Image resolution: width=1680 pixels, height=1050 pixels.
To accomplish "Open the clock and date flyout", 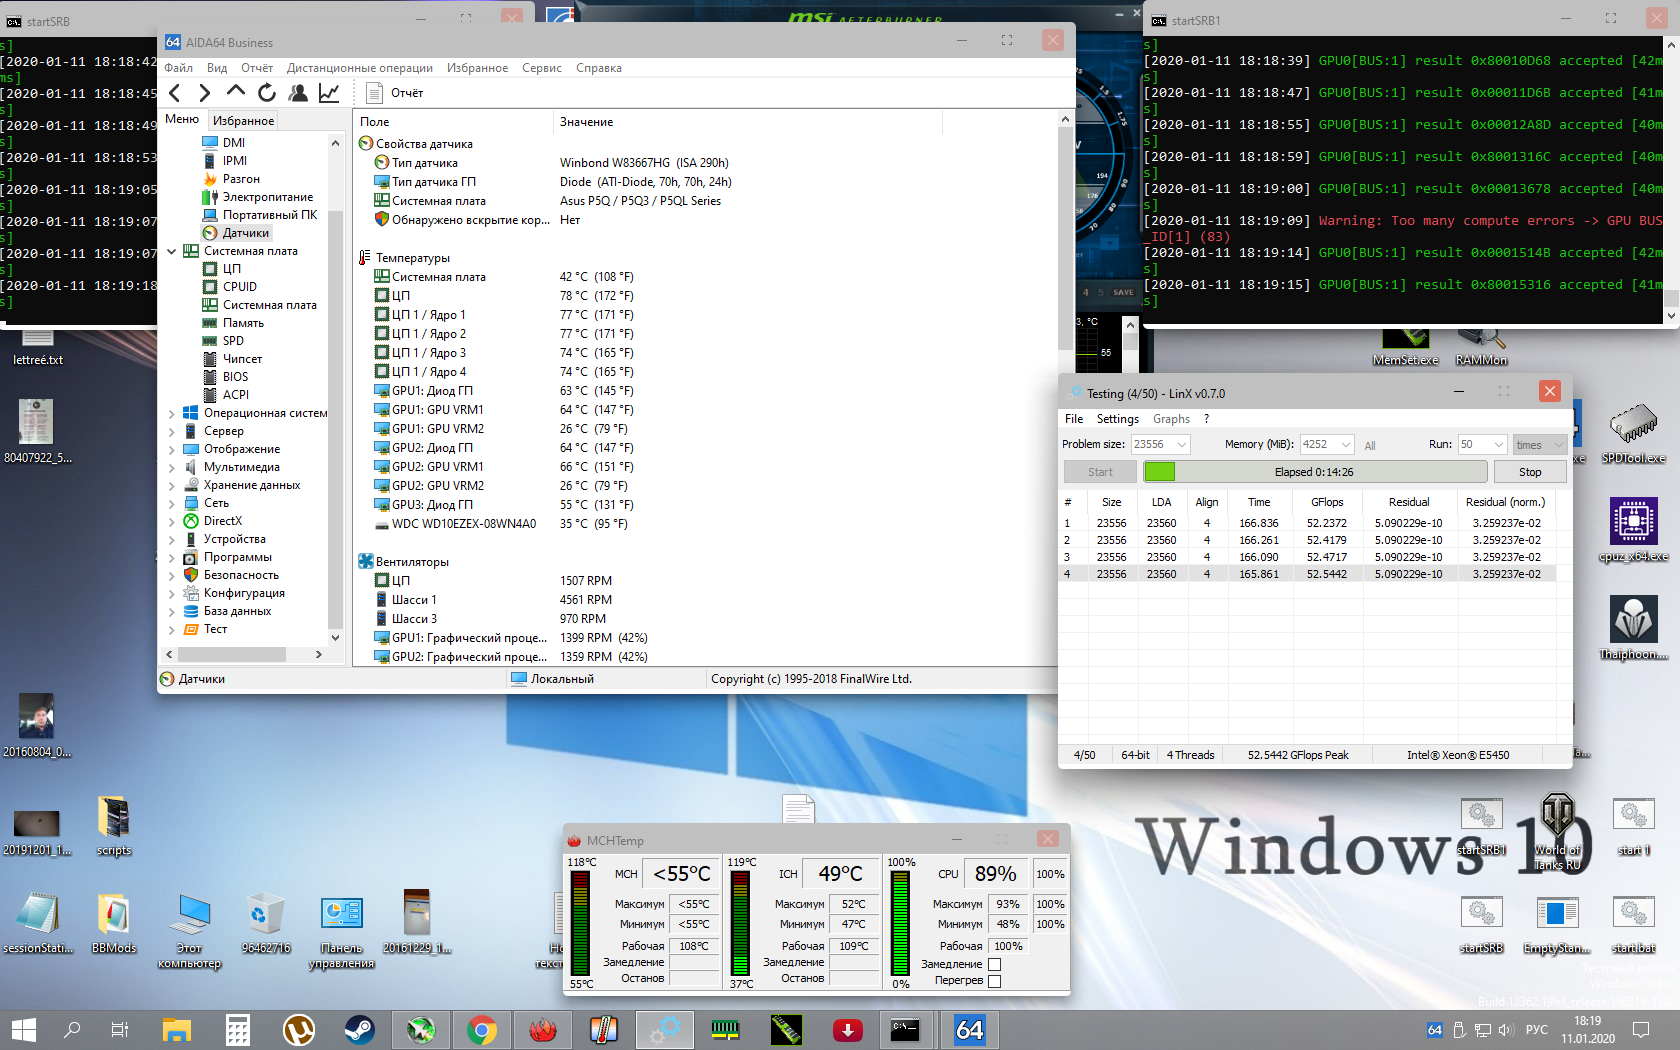I will tap(1588, 1030).
